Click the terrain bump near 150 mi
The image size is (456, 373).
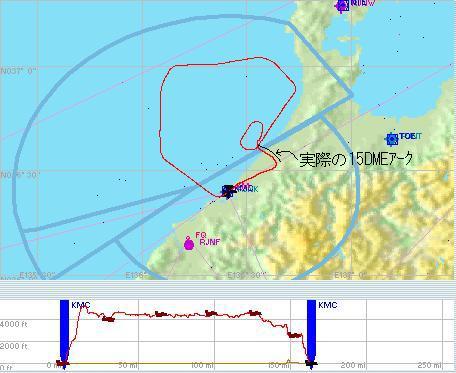[x=289, y=361]
